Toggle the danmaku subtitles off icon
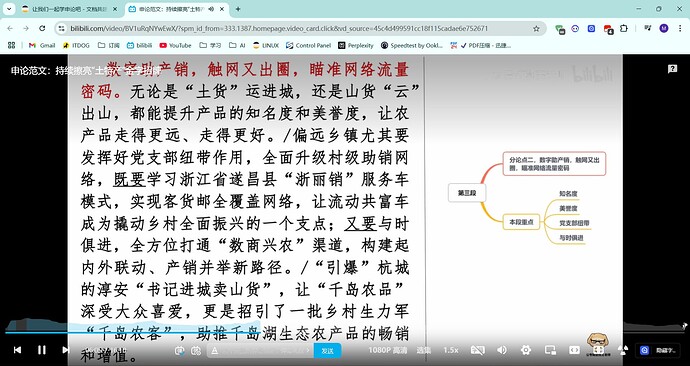690x366 pixels. (x=477, y=350)
